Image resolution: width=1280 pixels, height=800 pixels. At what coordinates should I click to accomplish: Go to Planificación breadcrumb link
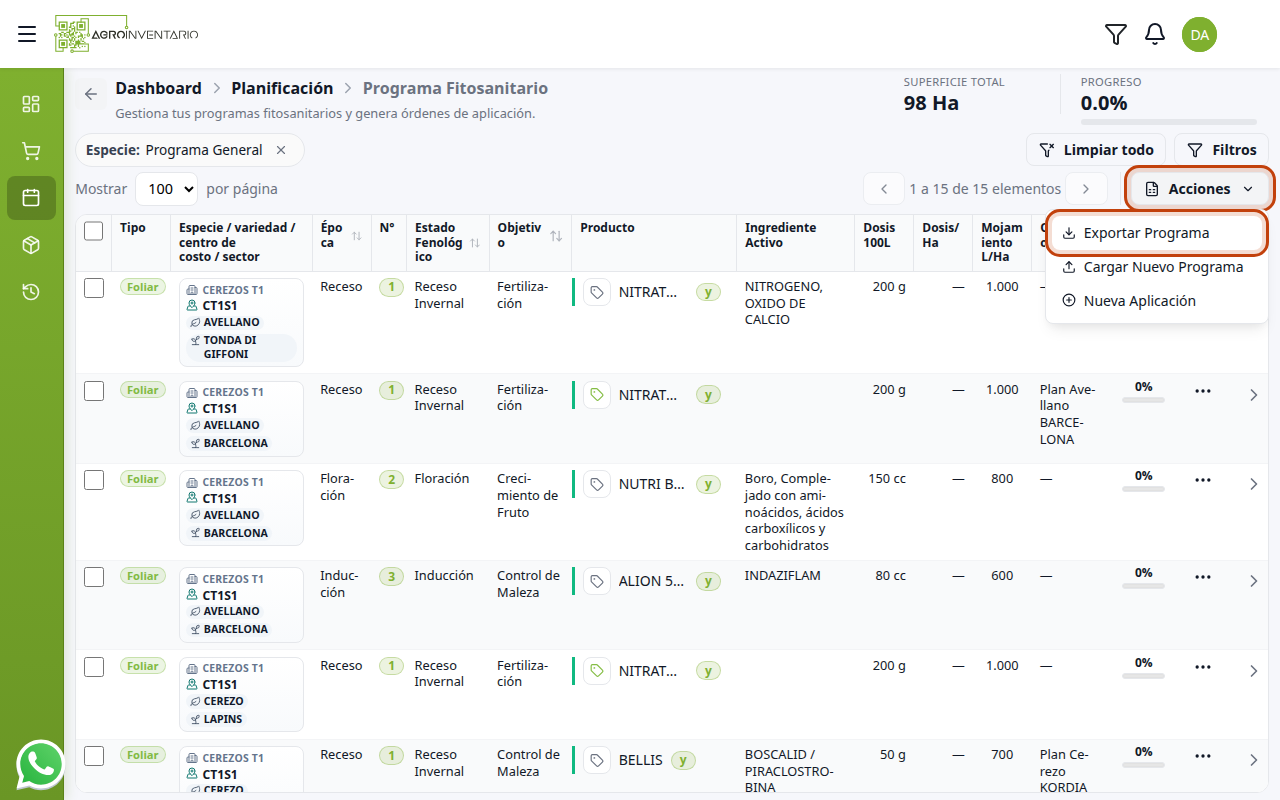click(x=282, y=88)
